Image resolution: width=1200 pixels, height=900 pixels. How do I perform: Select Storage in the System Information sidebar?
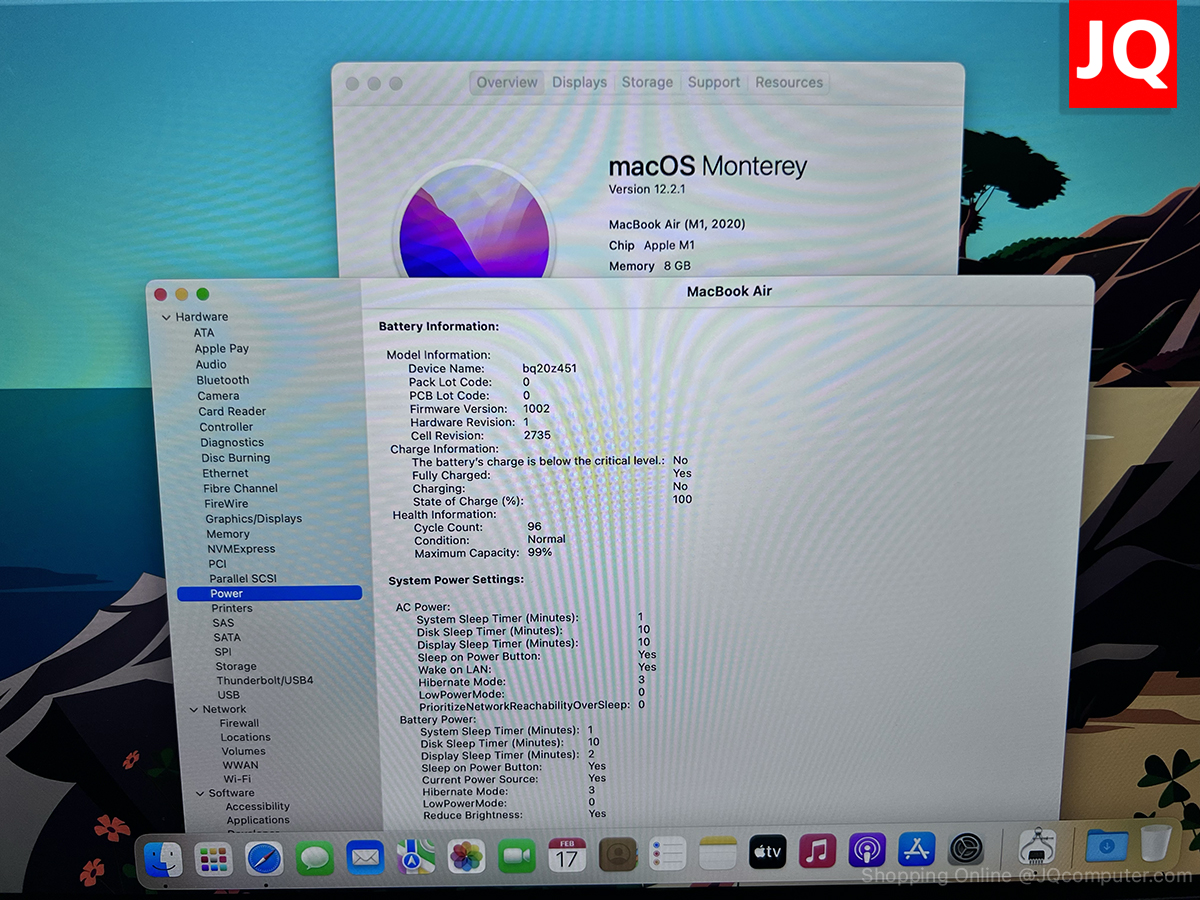point(236,667)
